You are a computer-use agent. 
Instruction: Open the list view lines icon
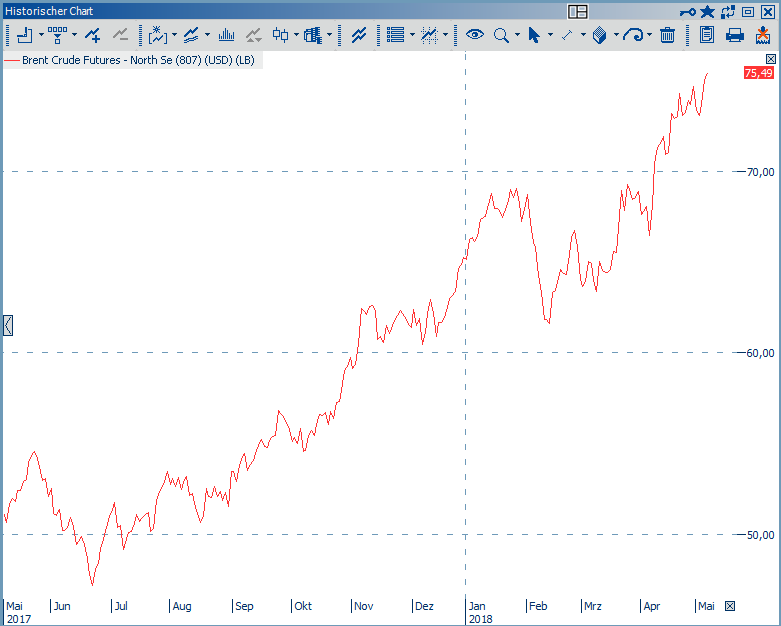click(x=396, y=35)
